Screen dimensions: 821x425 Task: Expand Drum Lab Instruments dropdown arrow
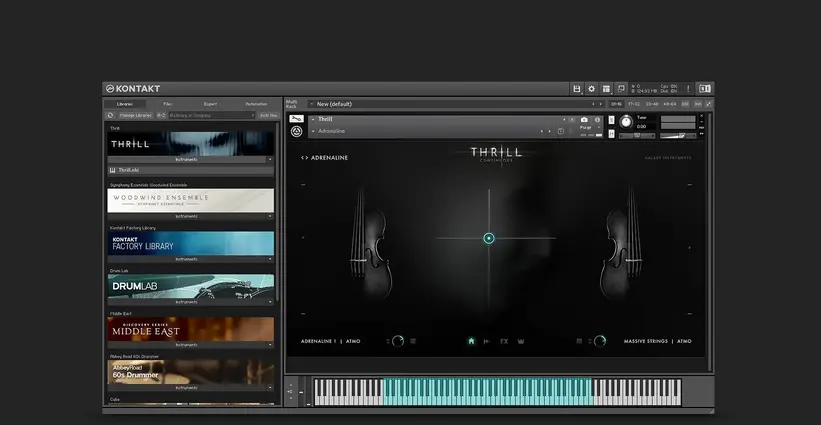(270, 302)
